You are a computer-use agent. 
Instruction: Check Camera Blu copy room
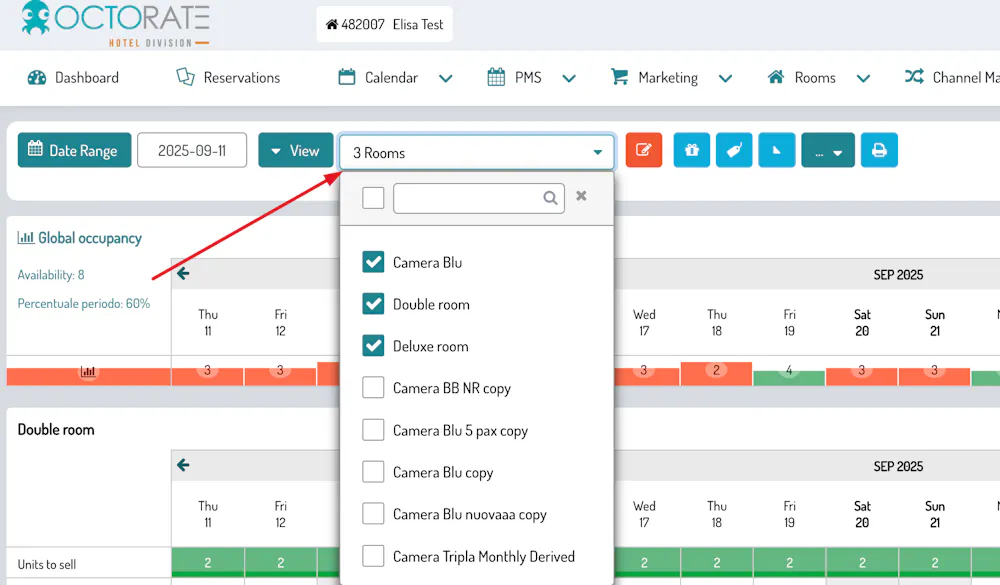[x=373, y=471]
